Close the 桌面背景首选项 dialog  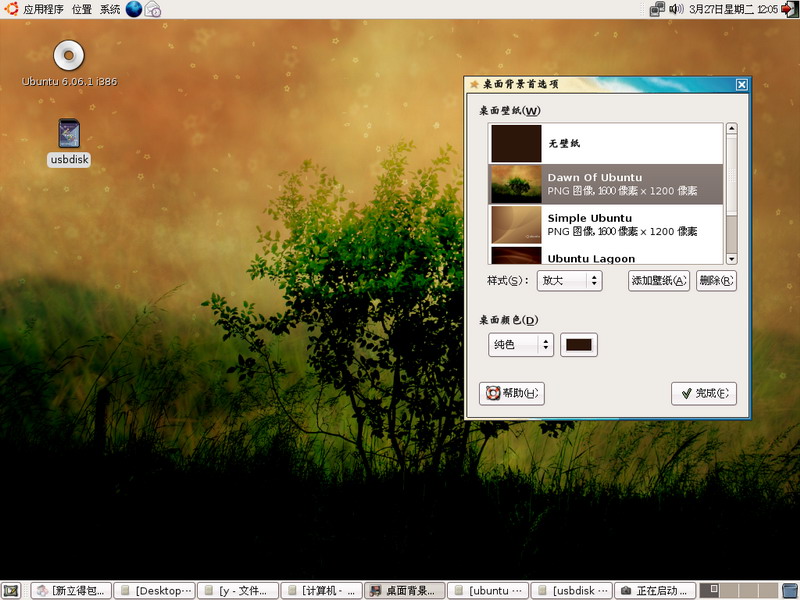tap(742, 85)
